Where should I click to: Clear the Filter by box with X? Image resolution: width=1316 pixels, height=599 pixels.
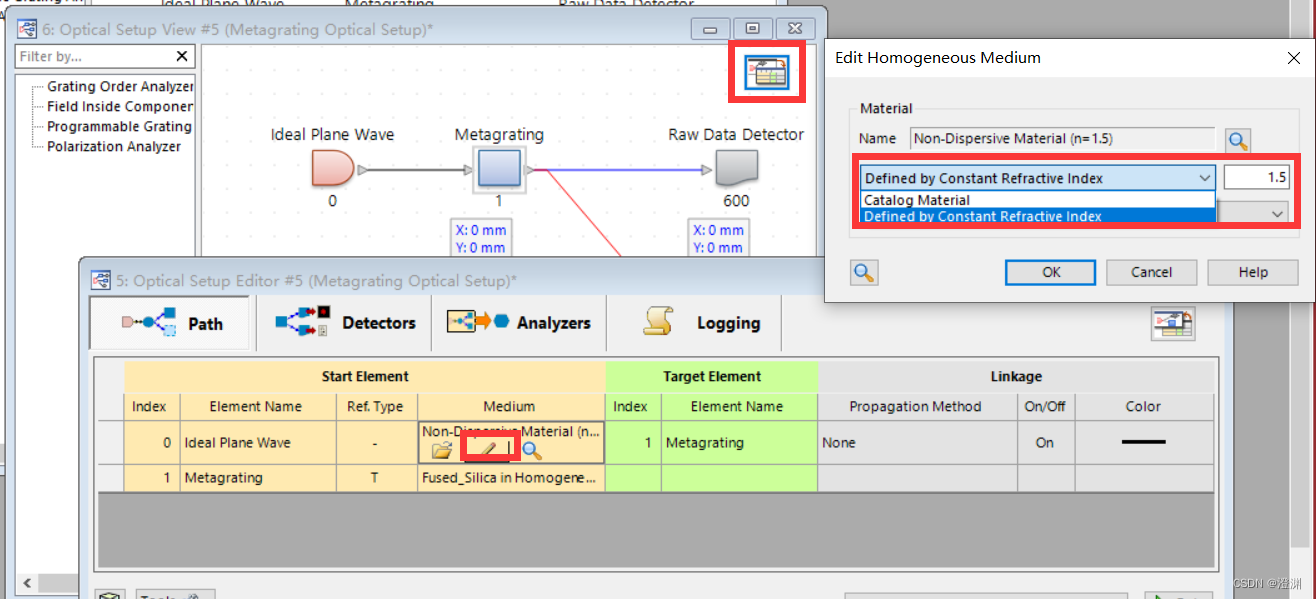[x=182, y=57]
